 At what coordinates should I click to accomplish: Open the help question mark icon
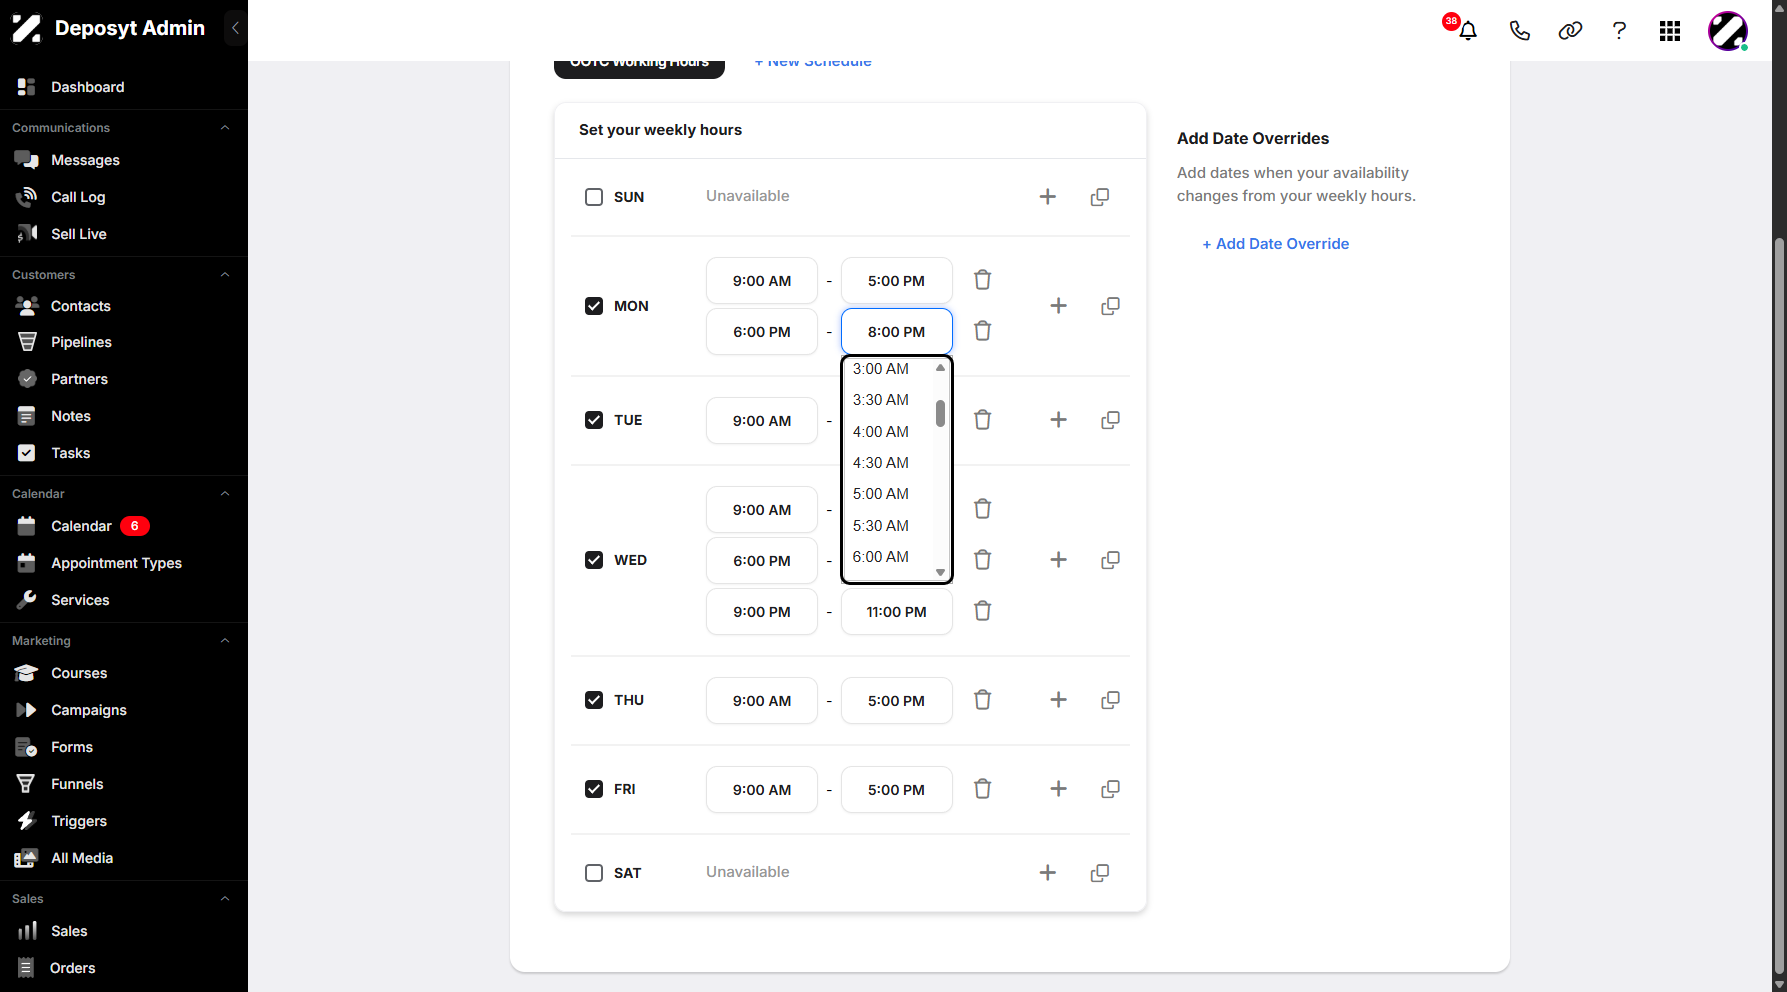tap(1619, 31)
